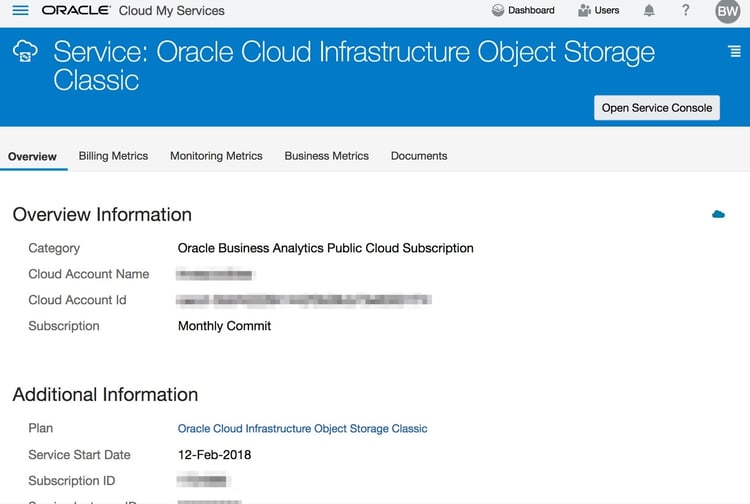Image resolution: width=750 pixels, height=504 pixels.
Task: Click the 'Service Start Date' label
Action: pos(79,455)
